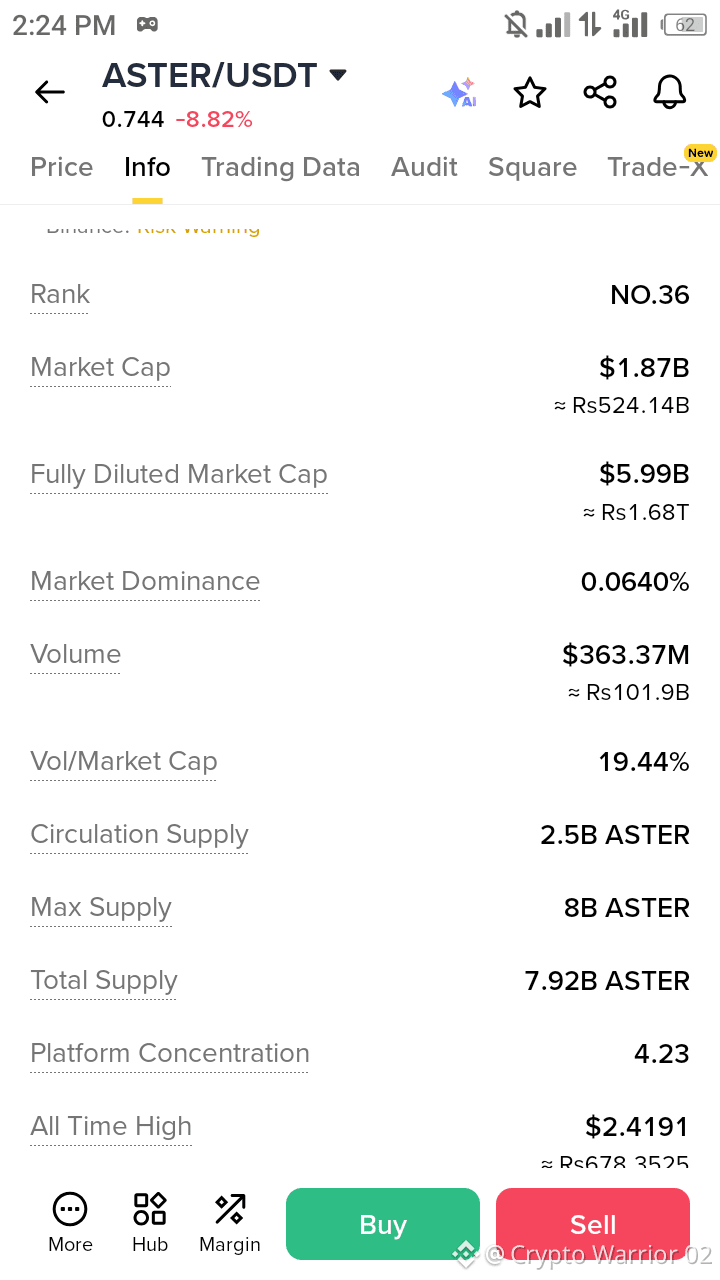The image size is (720, 1280).
Task: Expand the ASTER/USDT pair dropdown arrow
Action: pos(338,75)
